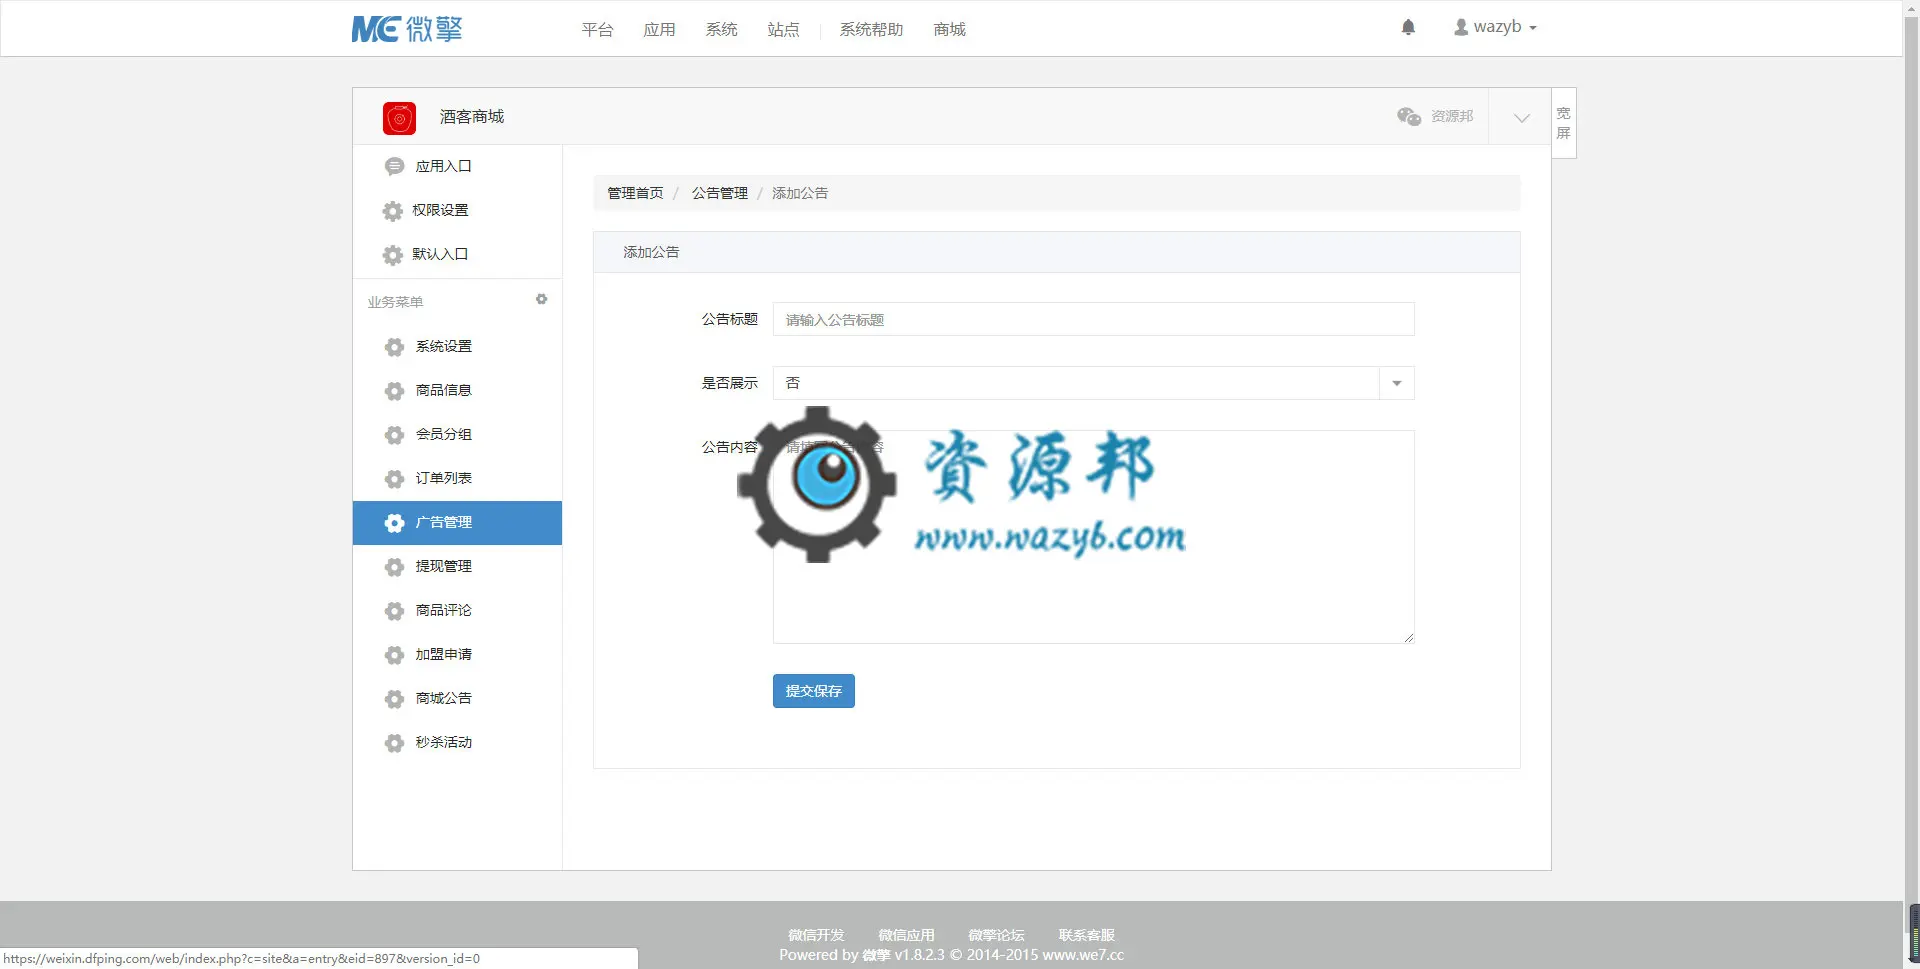Click the gear icon next to 商品评论
The image size is (1920, 969).
pos(395,611)
